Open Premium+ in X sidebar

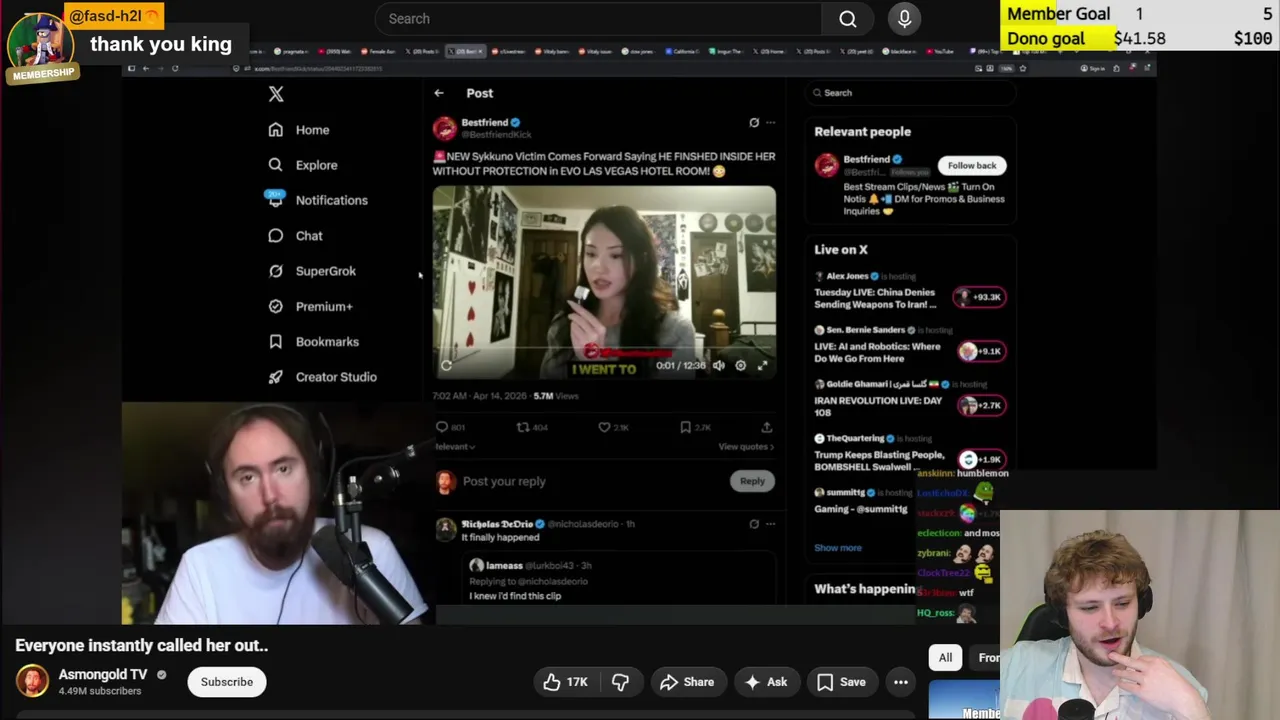pyautogui.click(x=310, y=306)
